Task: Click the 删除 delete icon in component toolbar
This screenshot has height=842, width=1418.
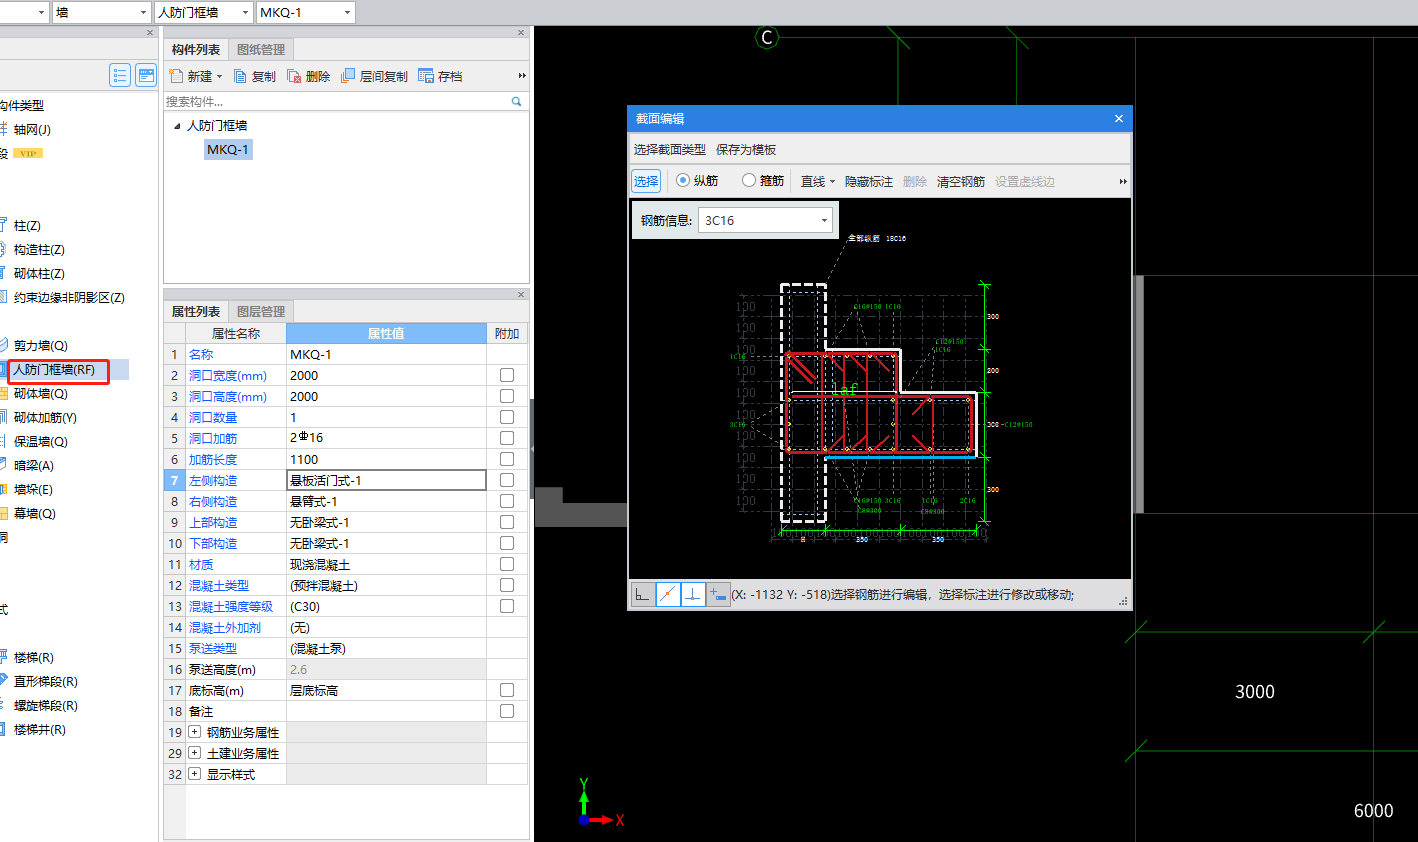Action: pos(294,76)
